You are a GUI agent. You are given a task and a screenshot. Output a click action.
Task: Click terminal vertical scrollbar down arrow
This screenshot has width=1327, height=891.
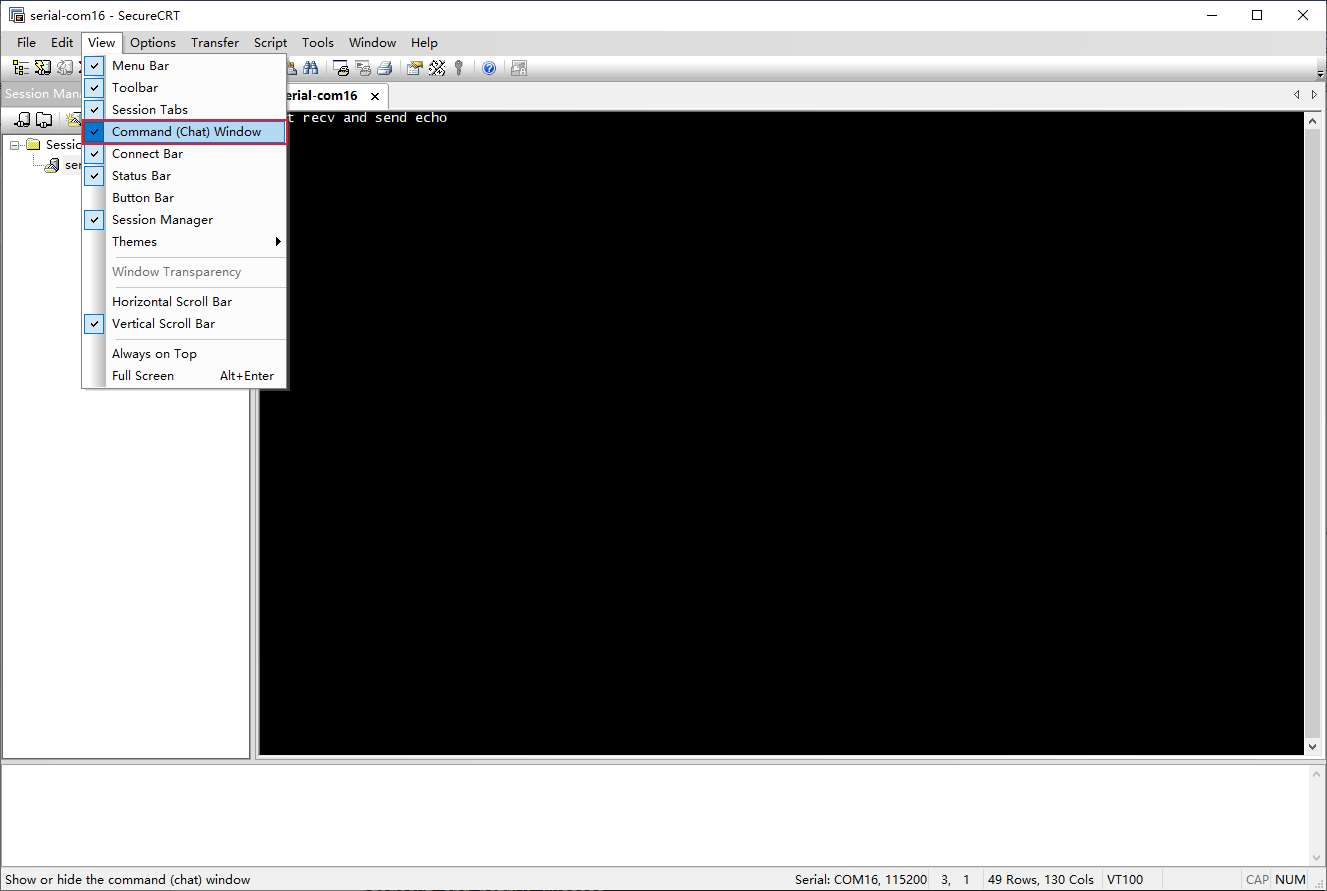tap(1313, 747)
